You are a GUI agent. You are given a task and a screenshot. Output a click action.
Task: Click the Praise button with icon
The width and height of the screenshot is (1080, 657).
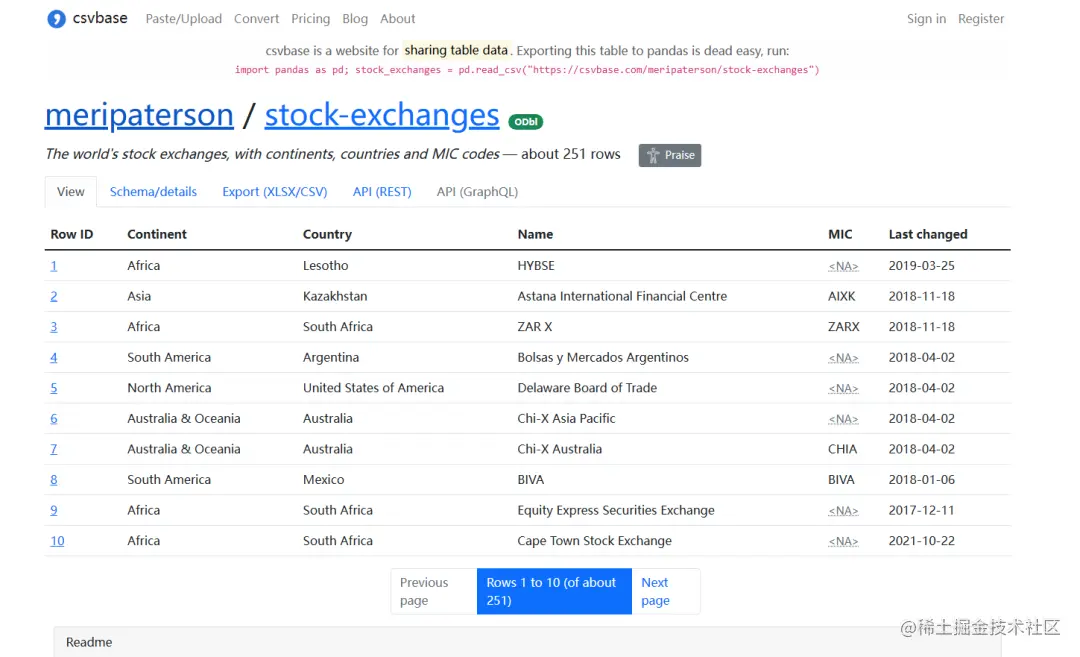point(670,155)
